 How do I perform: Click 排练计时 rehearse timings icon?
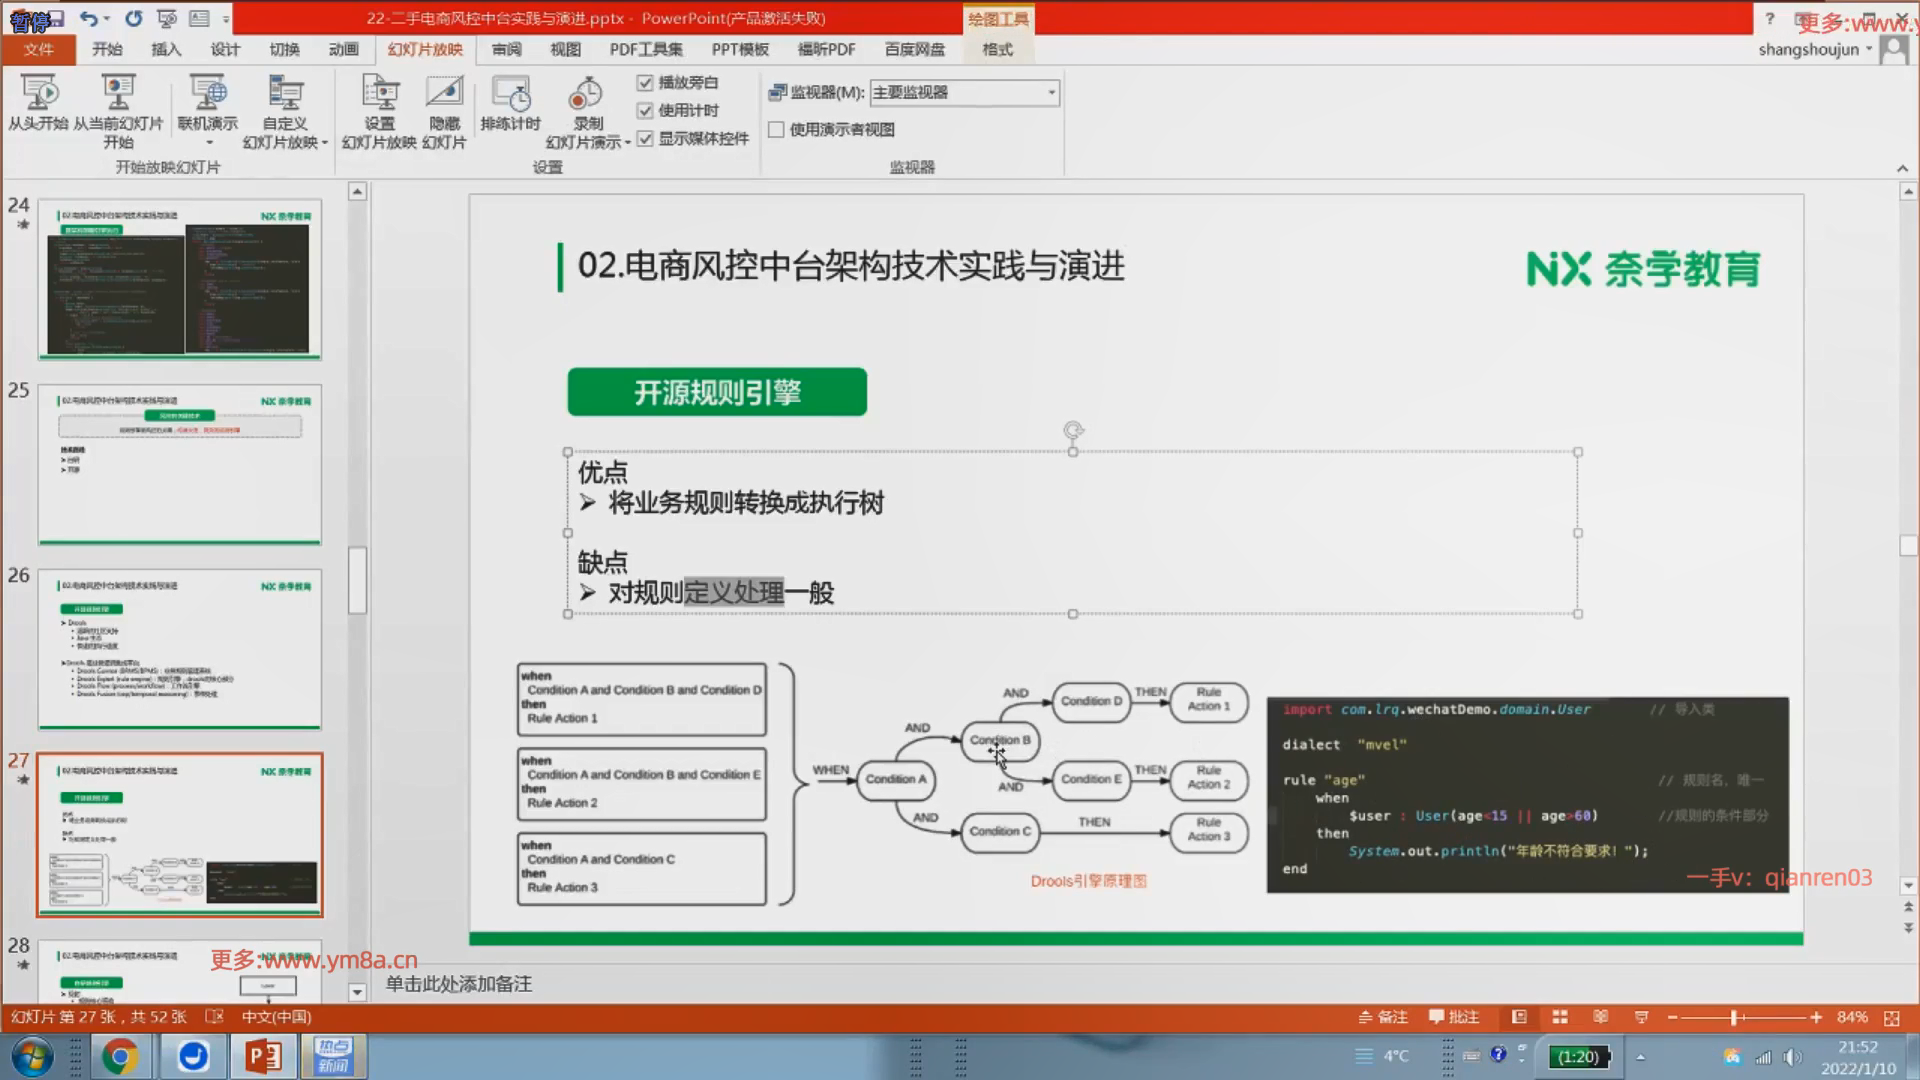tap(510, 94)
